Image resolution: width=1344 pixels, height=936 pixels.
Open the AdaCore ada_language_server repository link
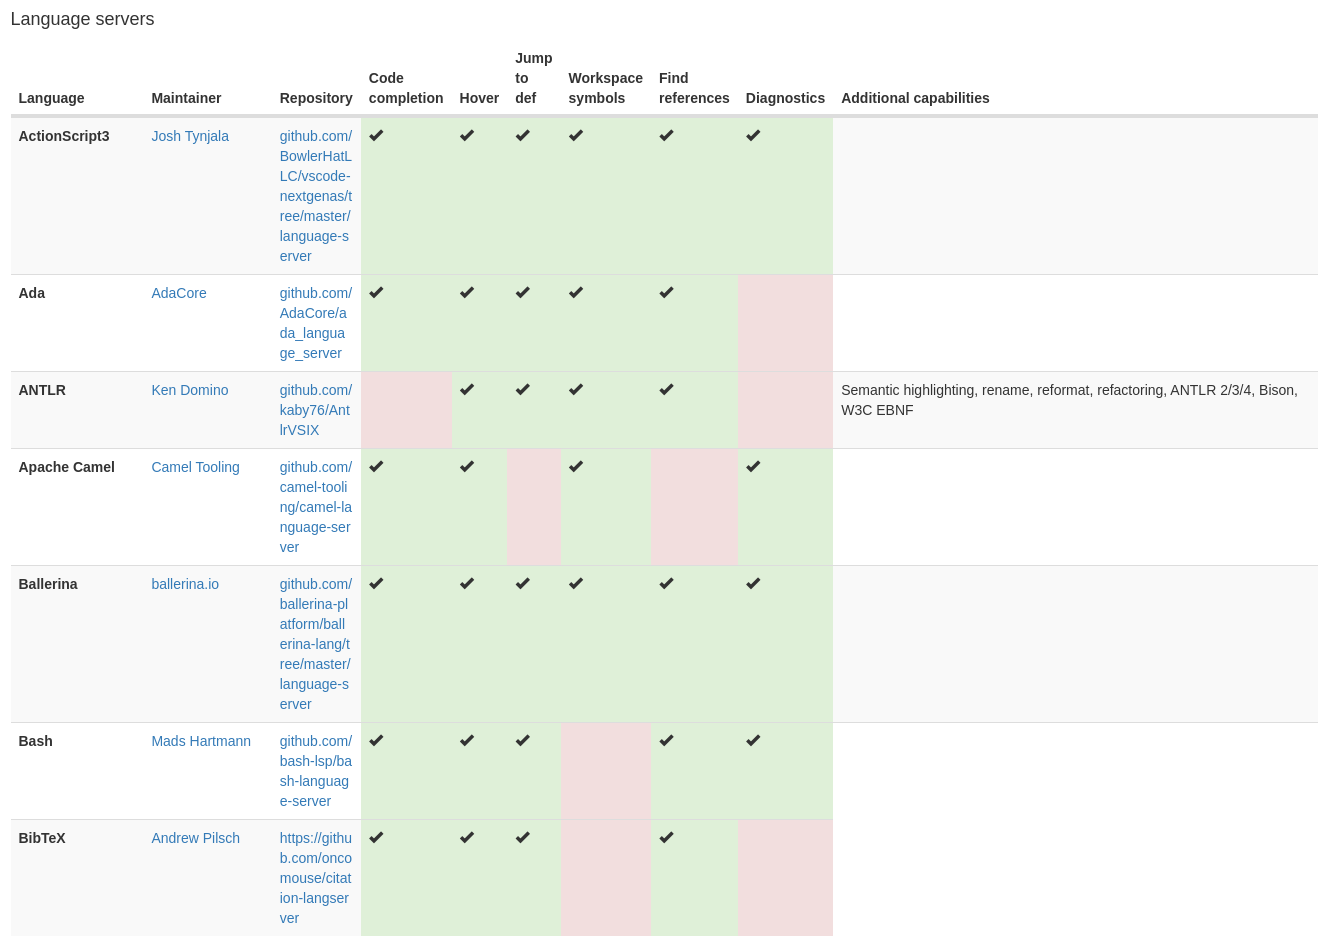pyautogui.click(x=316, y=323)
